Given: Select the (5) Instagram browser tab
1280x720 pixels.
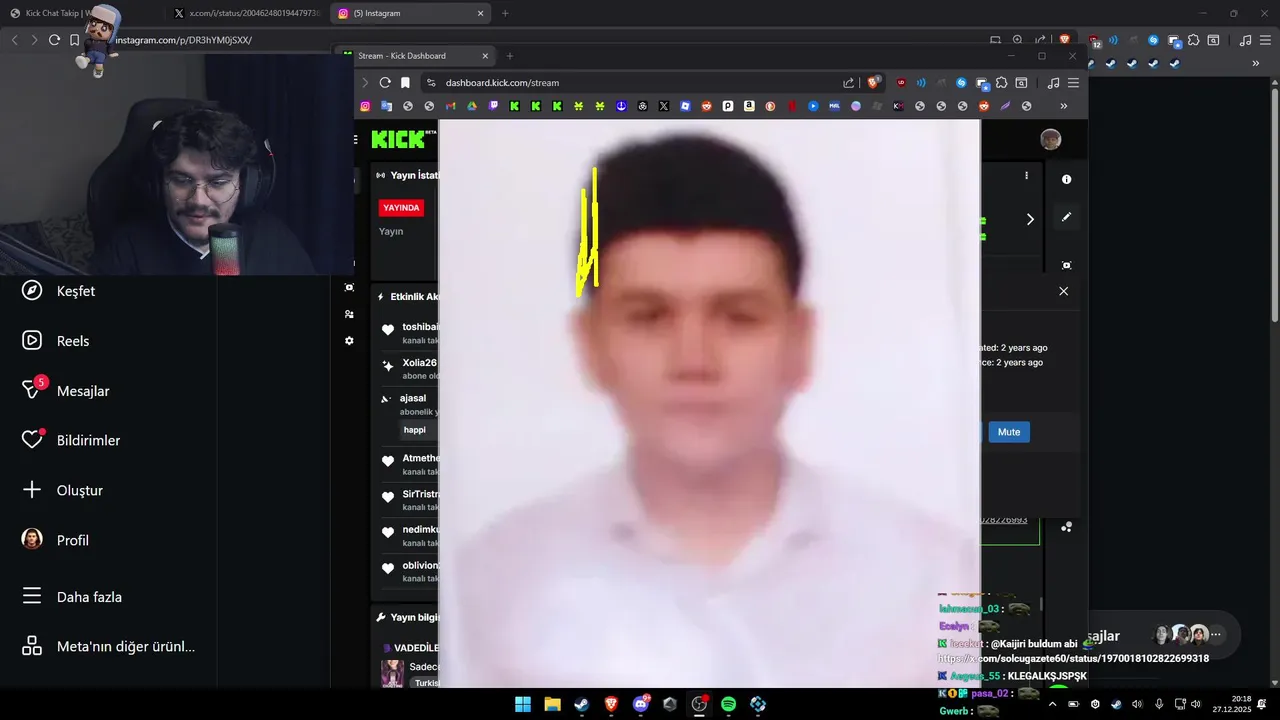Looking at the screenshot, I should [410, 13].
